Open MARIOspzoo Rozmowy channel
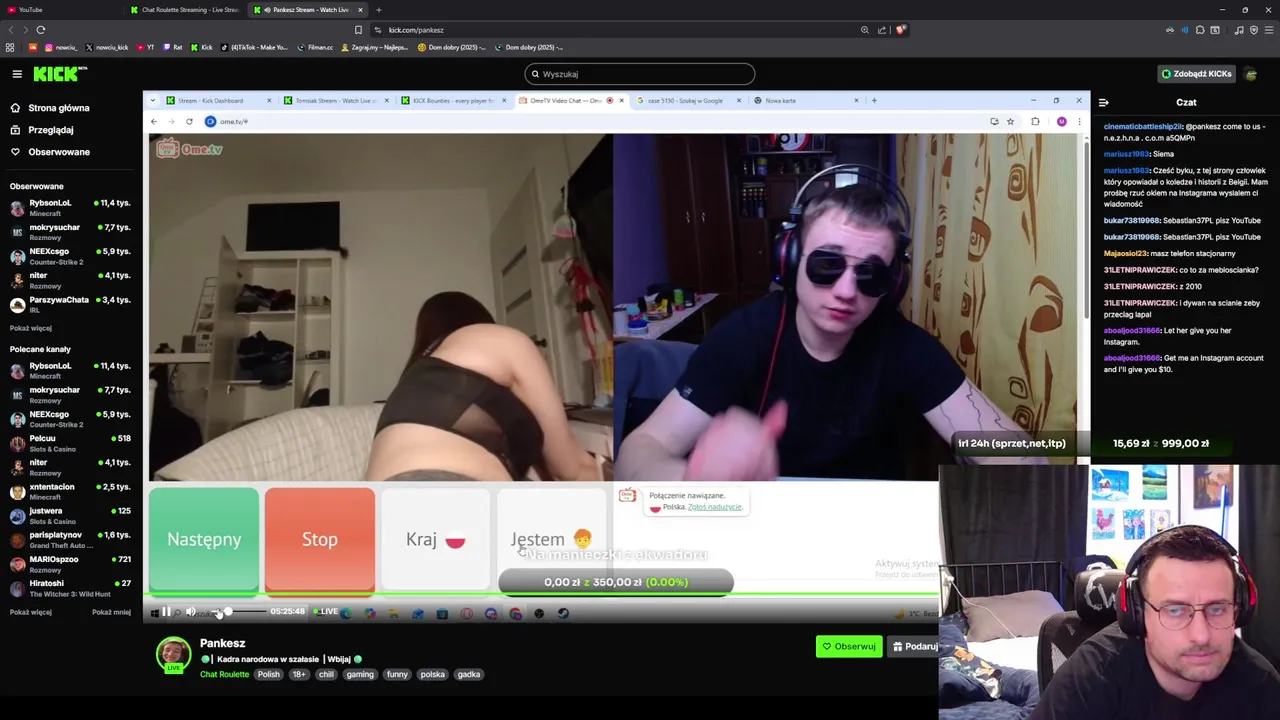 click(70, 563)
